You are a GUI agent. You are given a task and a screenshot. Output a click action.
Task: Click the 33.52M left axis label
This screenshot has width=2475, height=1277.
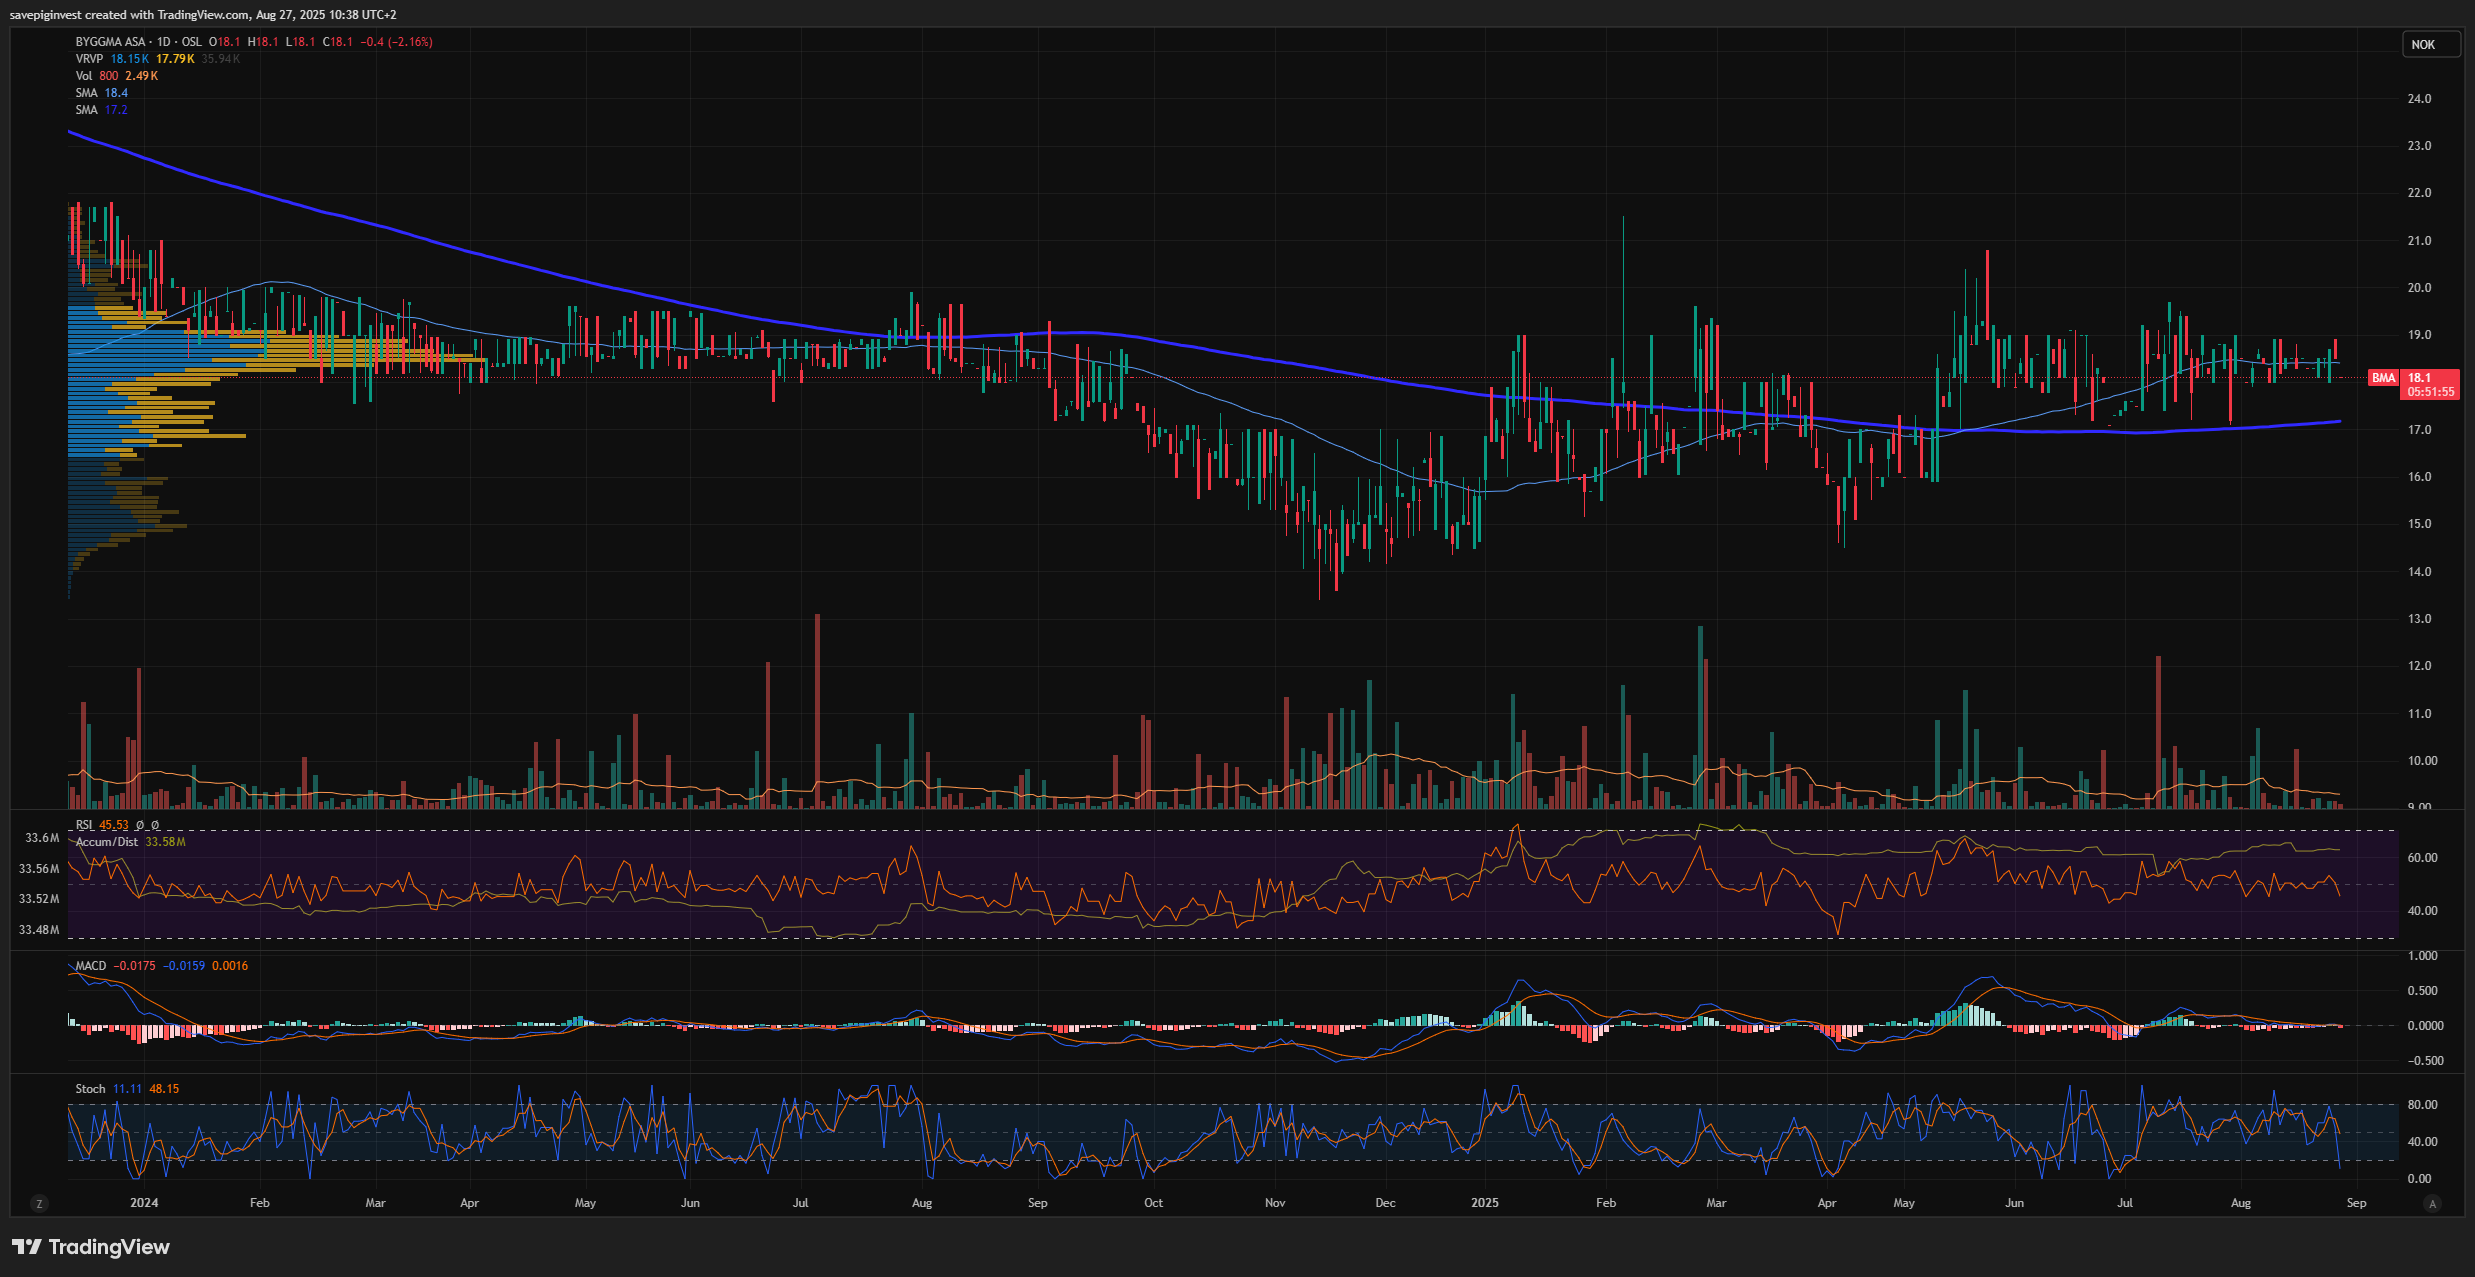coord(39,899)
